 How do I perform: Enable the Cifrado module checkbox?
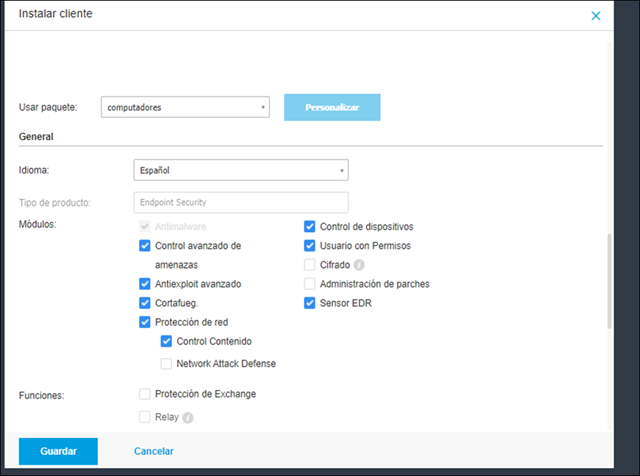pyautogui.click(x=310, y=265)
